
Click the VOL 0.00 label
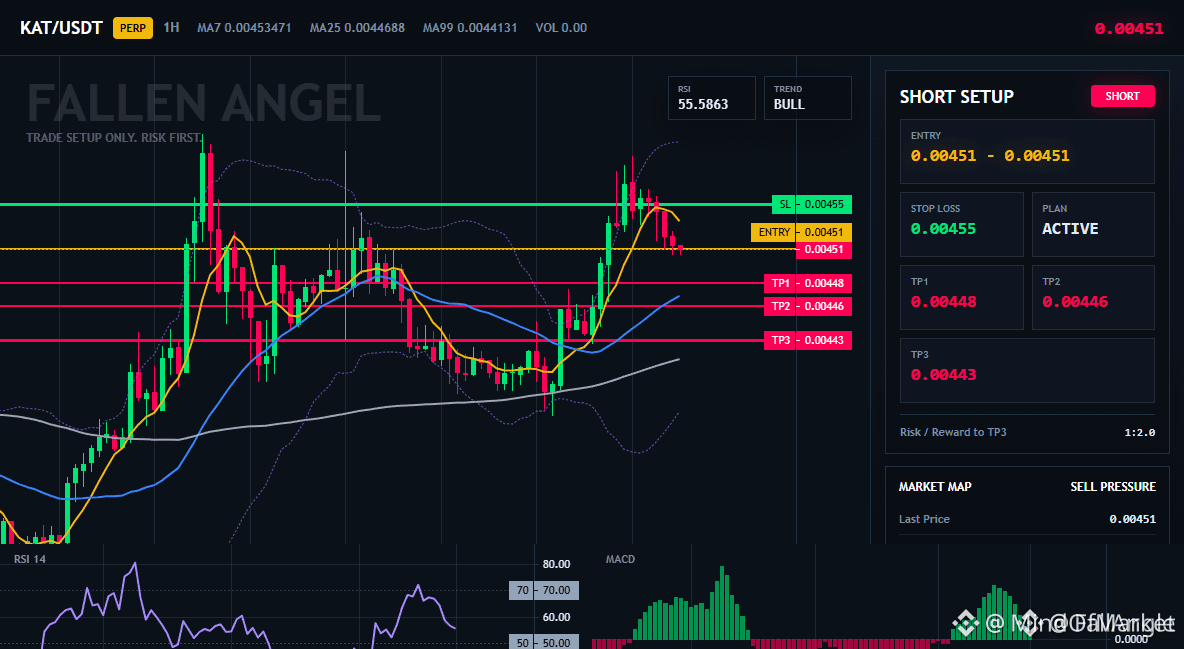point(561,28)
